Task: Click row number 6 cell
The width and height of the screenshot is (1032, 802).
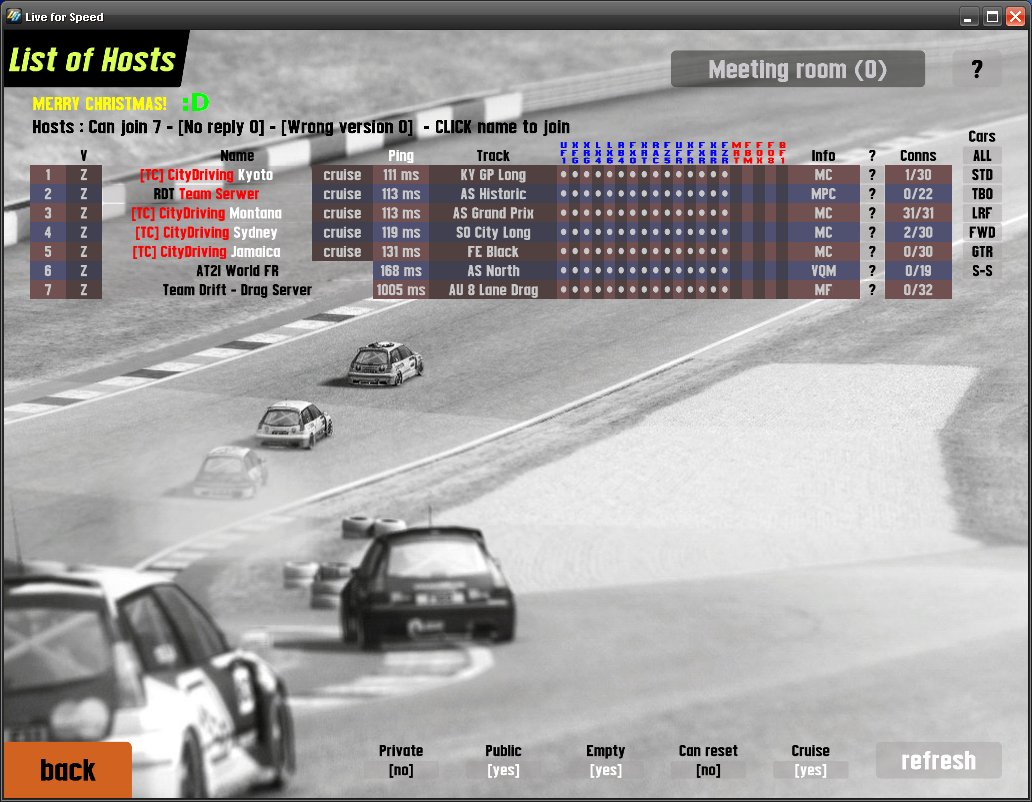Action: pos(48,270)
